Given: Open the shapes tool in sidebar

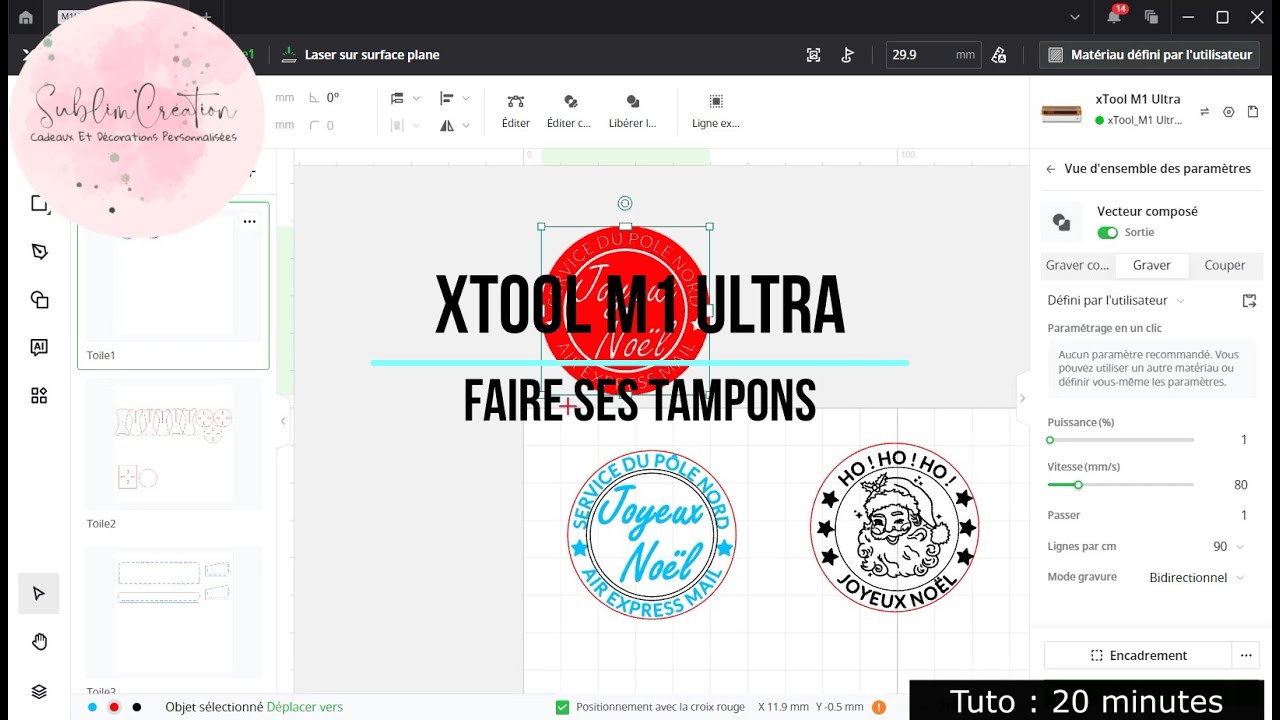Looking at the screenshot, I should point(39,300).
